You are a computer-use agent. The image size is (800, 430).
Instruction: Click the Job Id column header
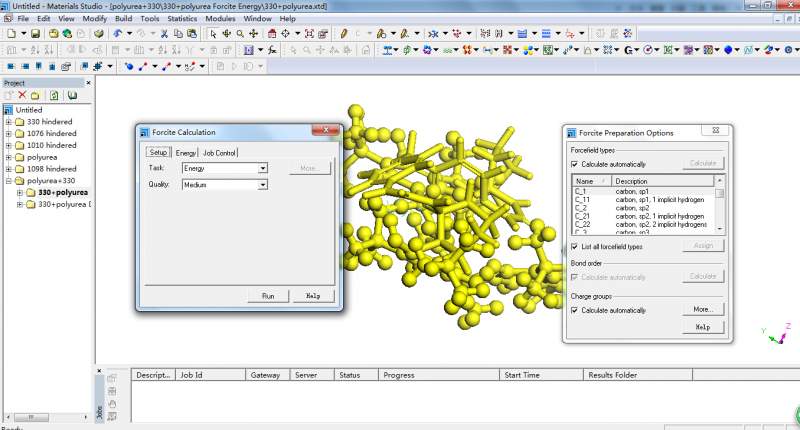210,375
